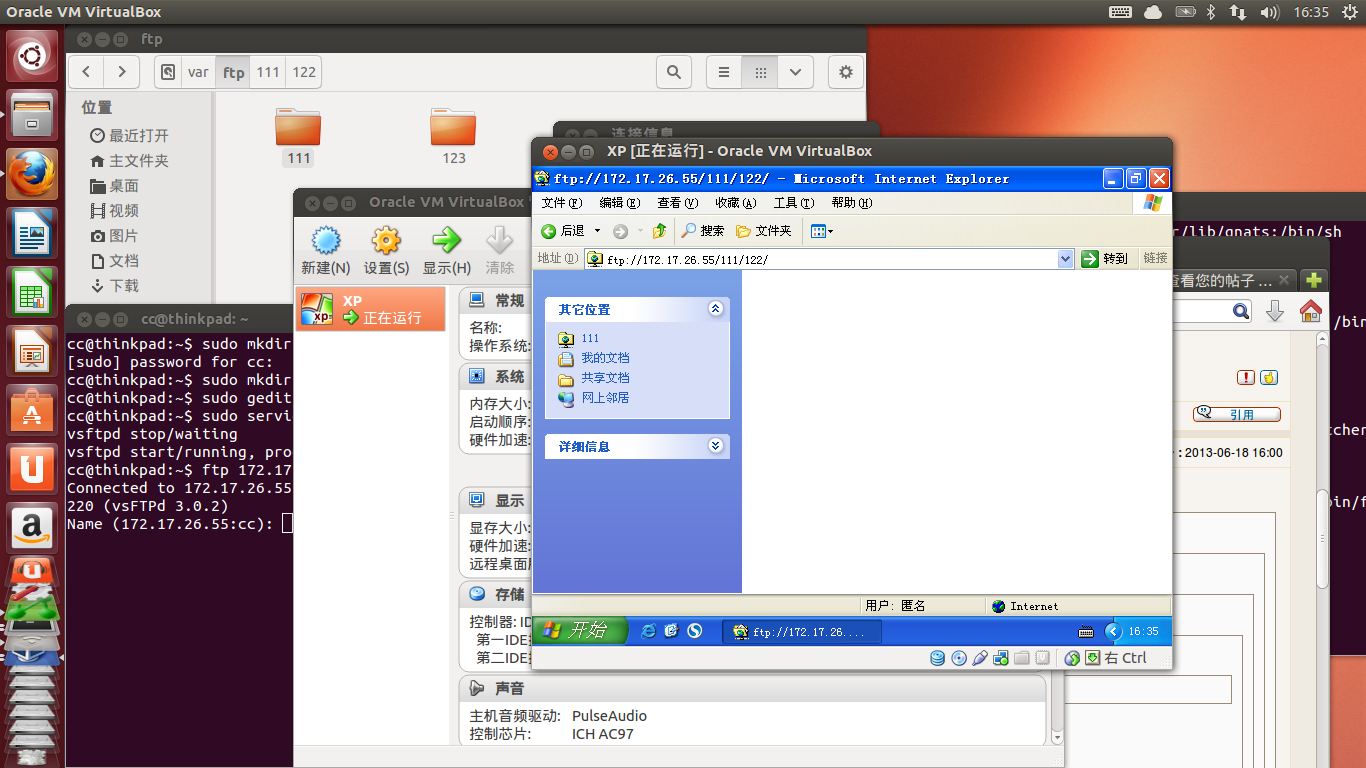Click the var path button in file manager
Viewport: 1366px width, 768px height.
pyautogui.click(x=198, y=72)
